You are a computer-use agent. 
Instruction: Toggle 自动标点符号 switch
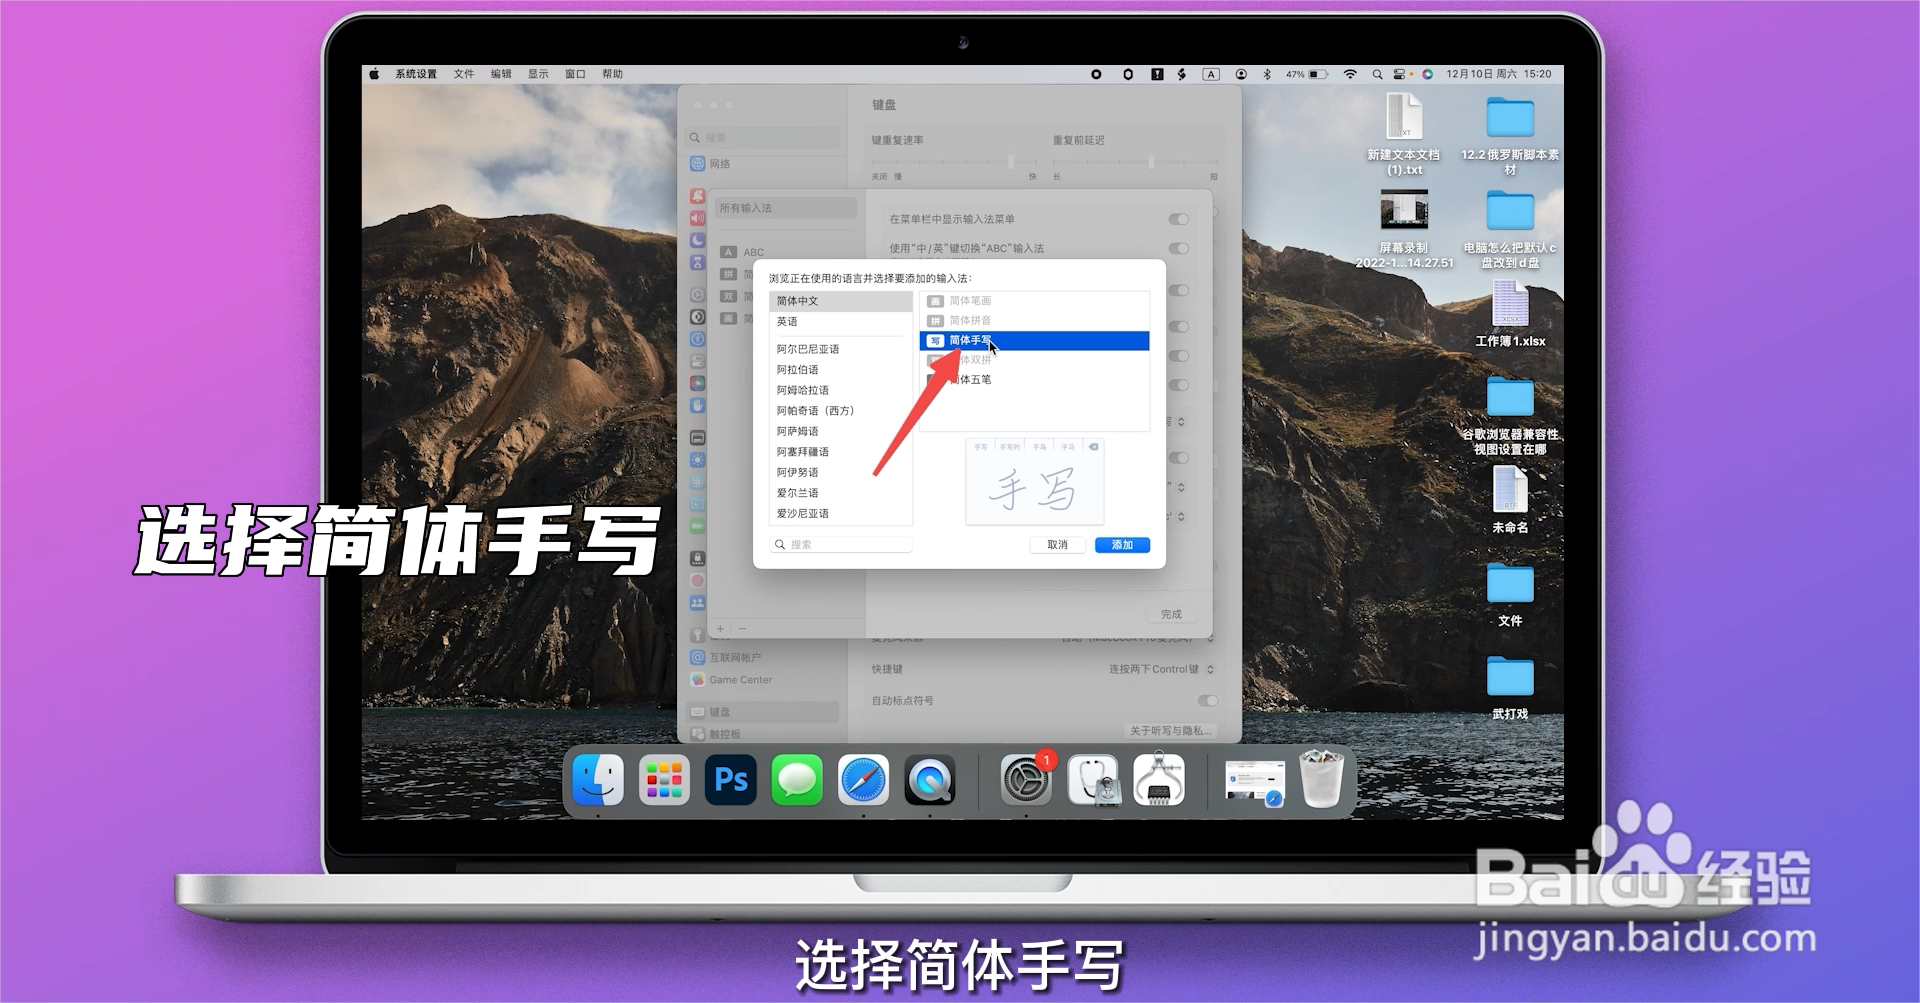(x=1208, y=701)
